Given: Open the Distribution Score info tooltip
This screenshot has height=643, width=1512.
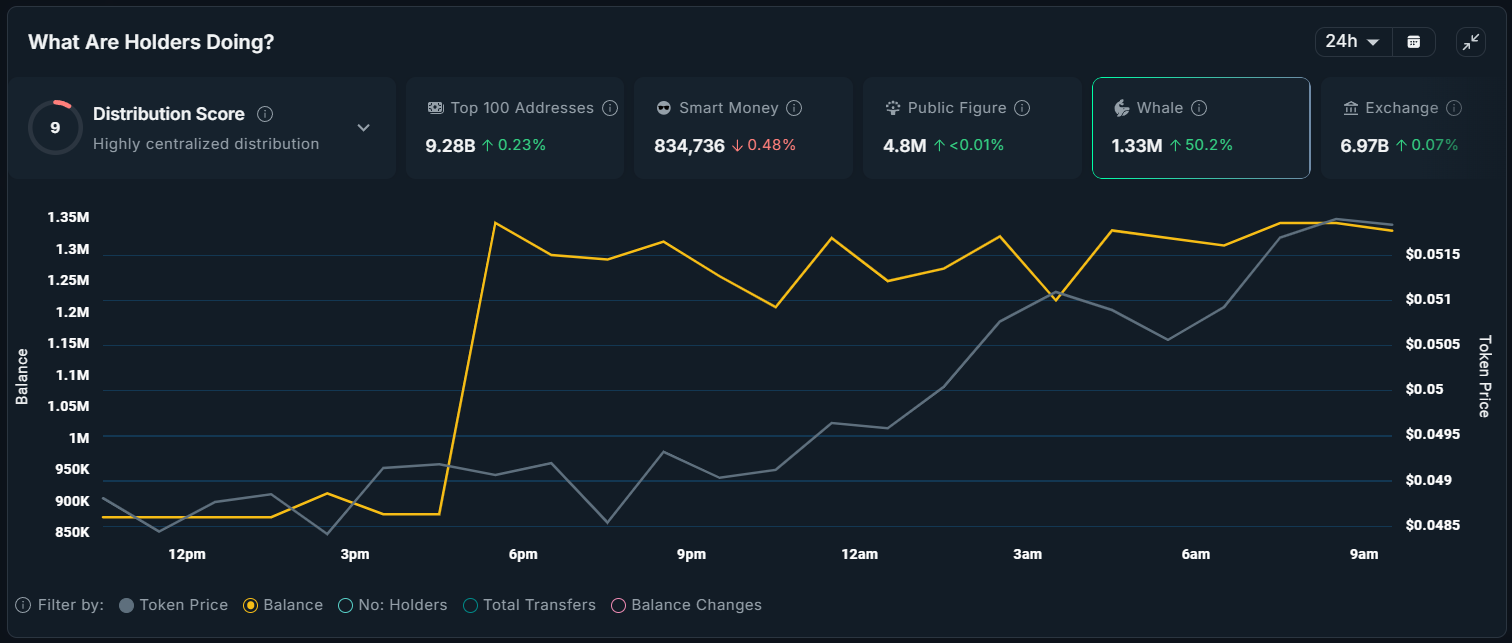Looking at the screenshot, I should coord(265,114).
